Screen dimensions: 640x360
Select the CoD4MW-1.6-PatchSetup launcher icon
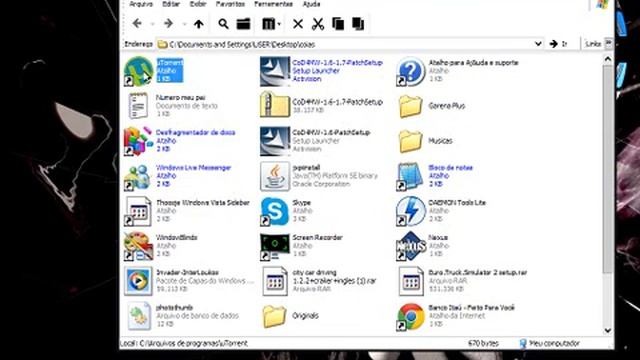tap(275, 141)
